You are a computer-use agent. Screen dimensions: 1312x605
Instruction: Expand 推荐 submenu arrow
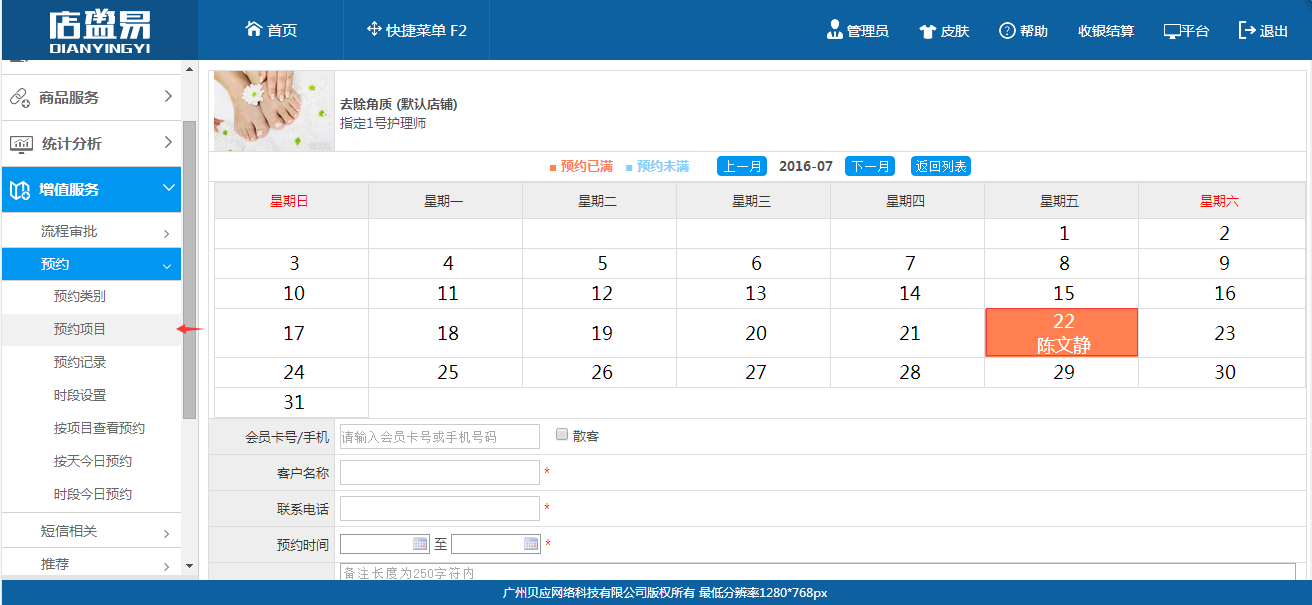pos(167,567)
